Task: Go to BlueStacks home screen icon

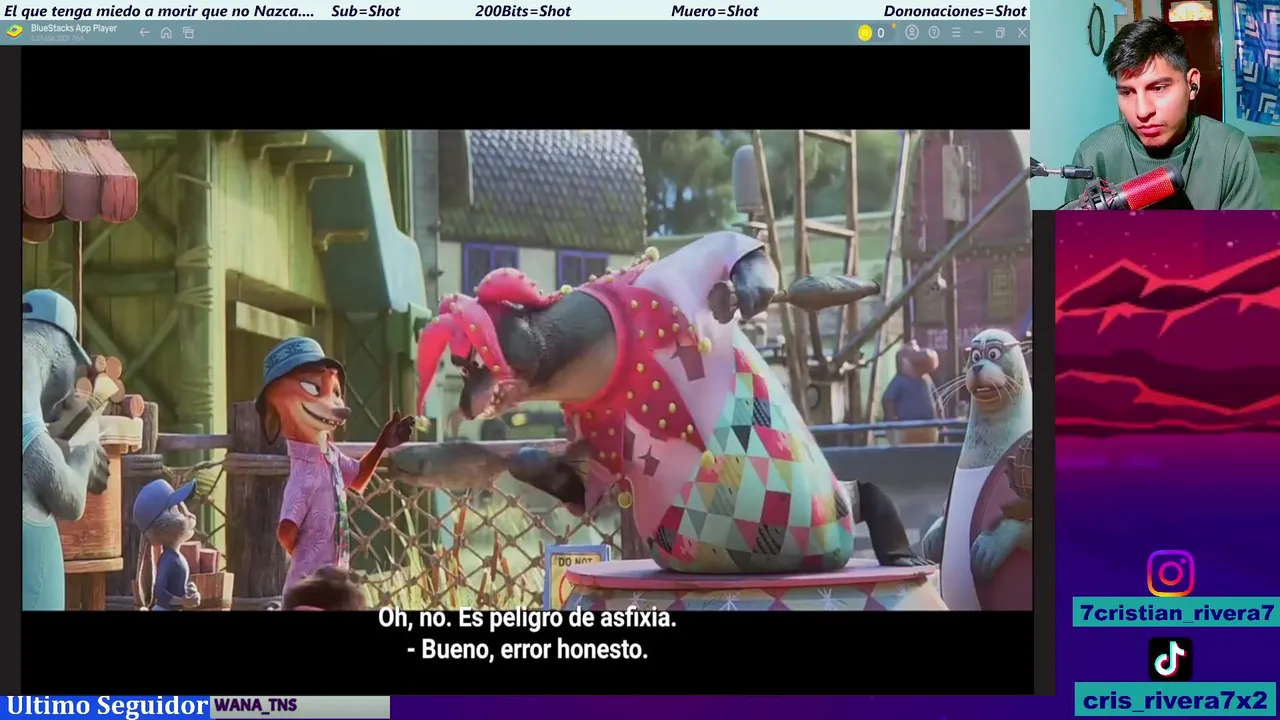Action: point(166,33)
